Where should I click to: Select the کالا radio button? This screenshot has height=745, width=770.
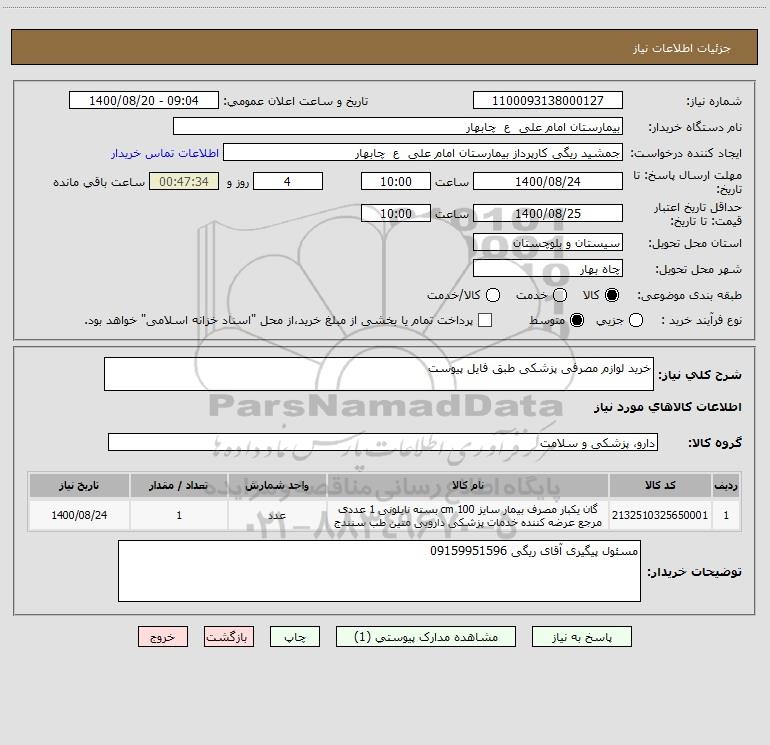click(612, 295)
